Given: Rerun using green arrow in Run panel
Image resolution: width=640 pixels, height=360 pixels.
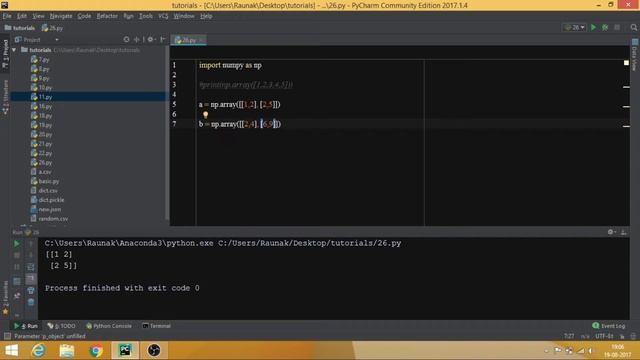Looking at the screenshot, I should click(x=17, y=244).
